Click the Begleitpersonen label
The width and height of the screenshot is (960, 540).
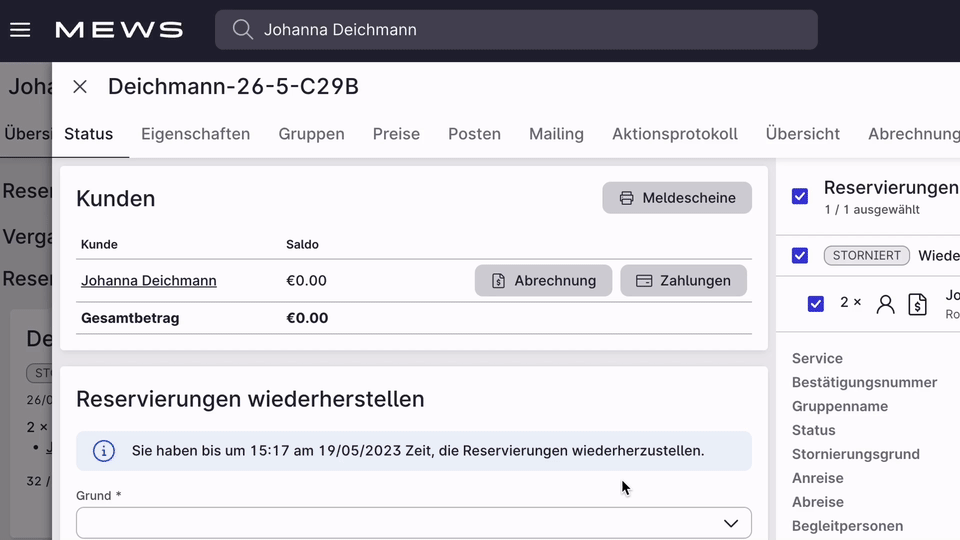pyautogui.click(x=847, y=526)
